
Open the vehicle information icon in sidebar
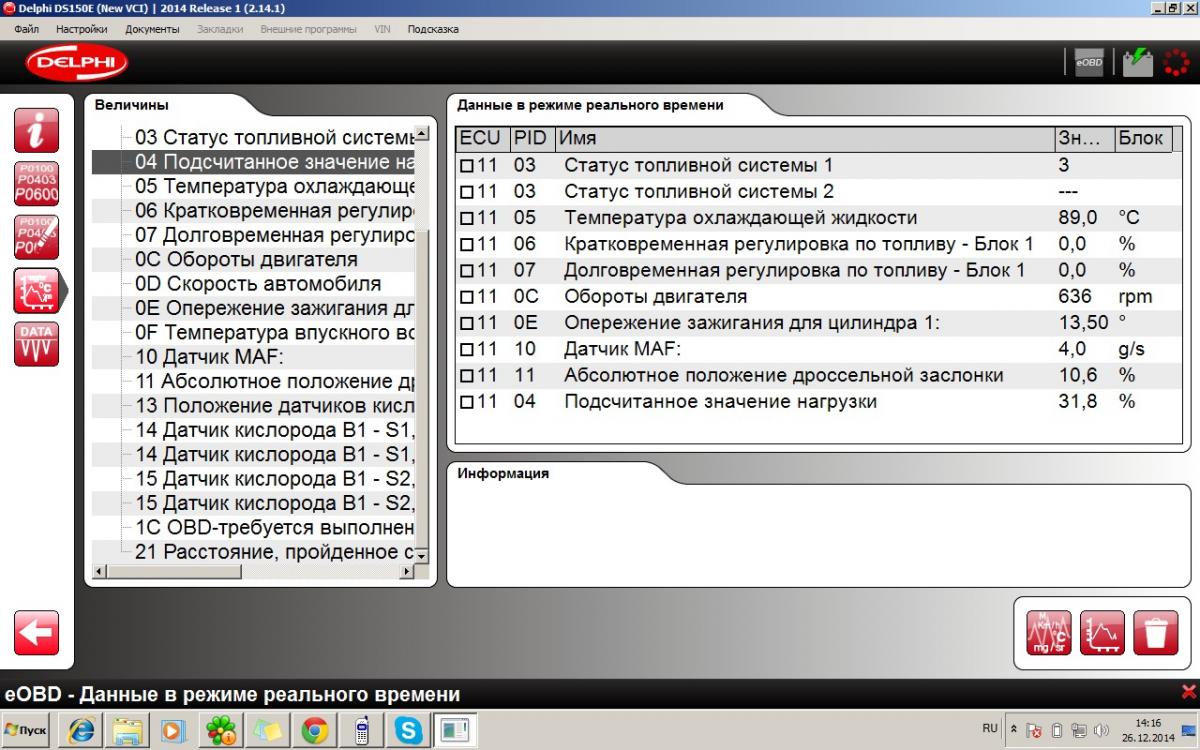point(36,130)
